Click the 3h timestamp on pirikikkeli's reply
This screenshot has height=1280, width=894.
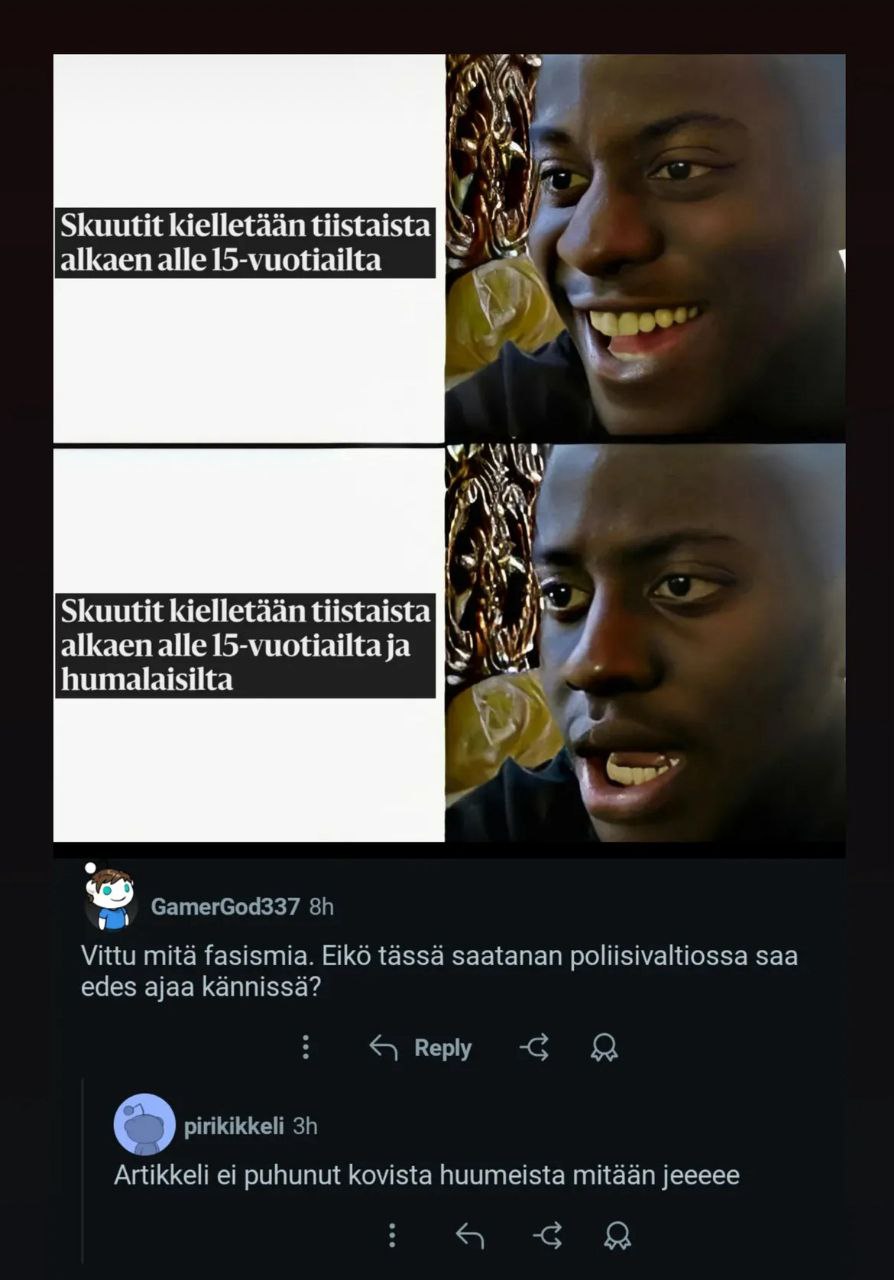(305, 1126)
